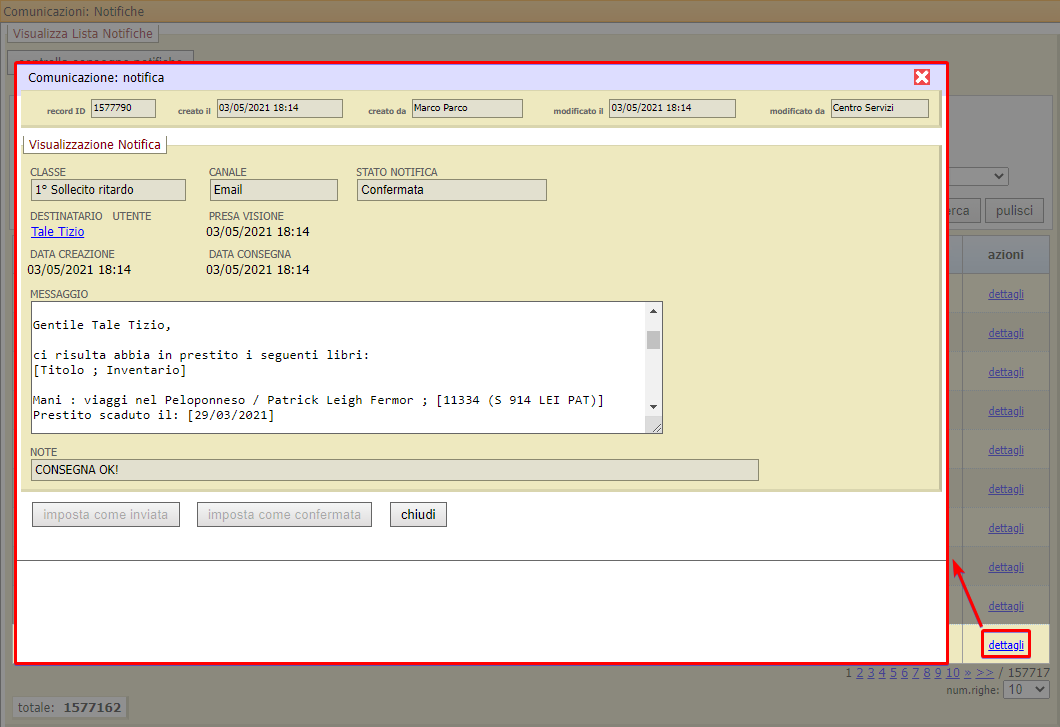This screenshot has height=727, width=1060.
Task: Click inside the NOTE field
Action: [x=394, y=470]
